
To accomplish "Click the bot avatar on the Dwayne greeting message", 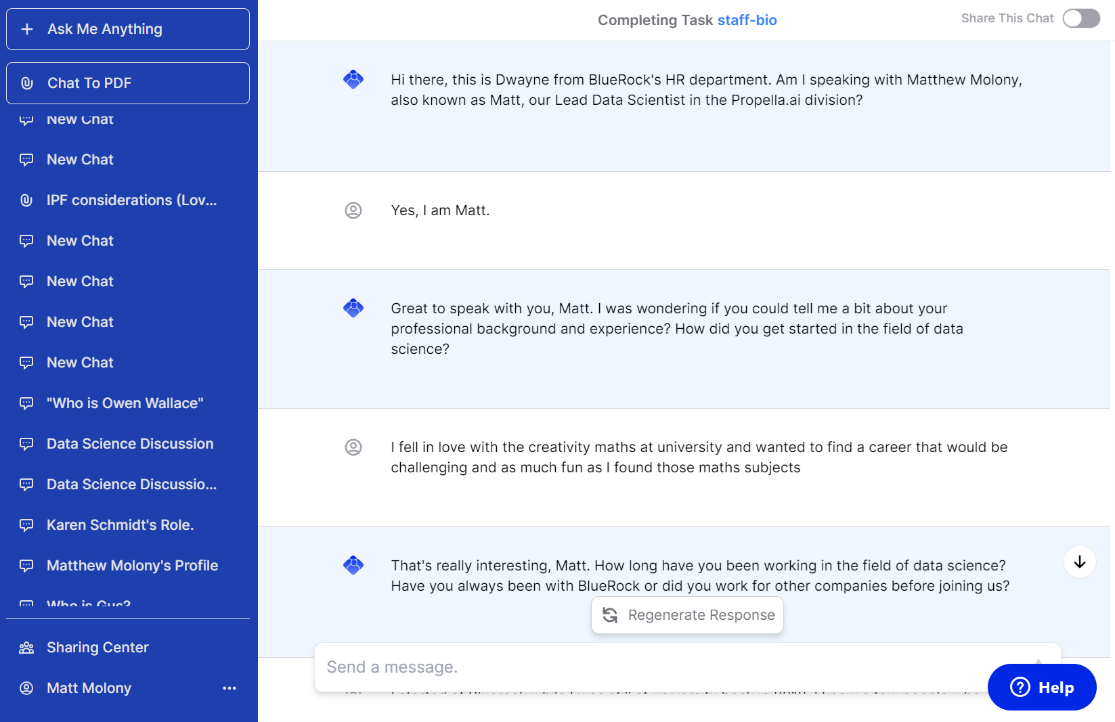I will 353,79.
